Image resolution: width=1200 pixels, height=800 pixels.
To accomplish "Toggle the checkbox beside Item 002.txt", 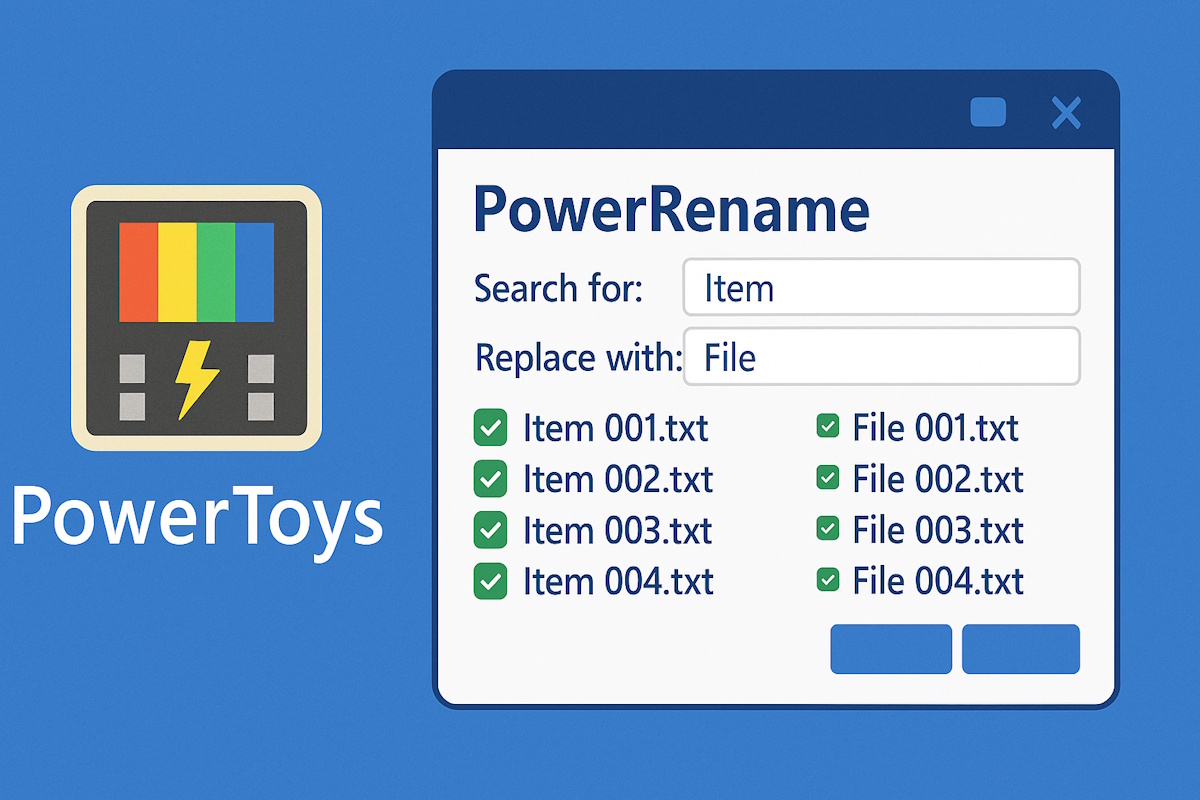I will click(x=490, y=479).
